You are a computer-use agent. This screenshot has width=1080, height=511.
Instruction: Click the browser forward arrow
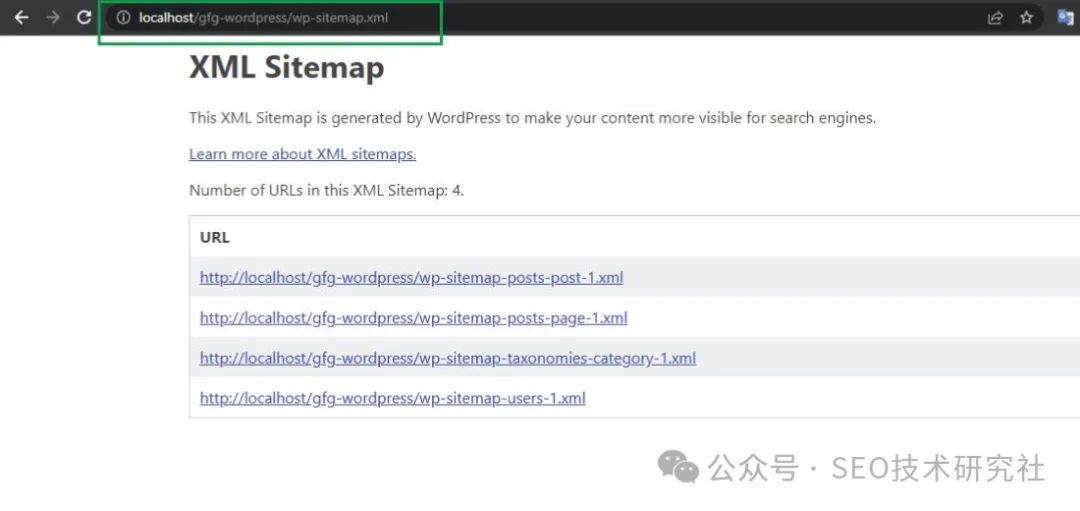[53, 18]
